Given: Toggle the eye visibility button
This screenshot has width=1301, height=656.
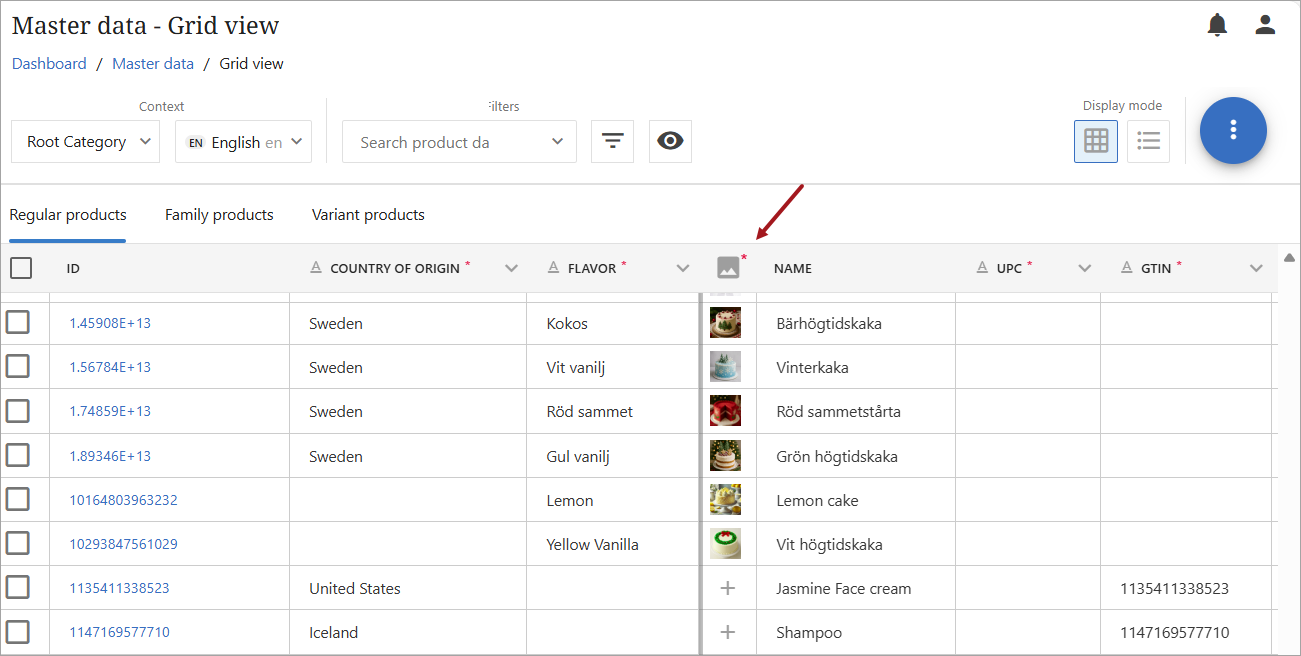Looking at the screenshot, I should (670, 142).
